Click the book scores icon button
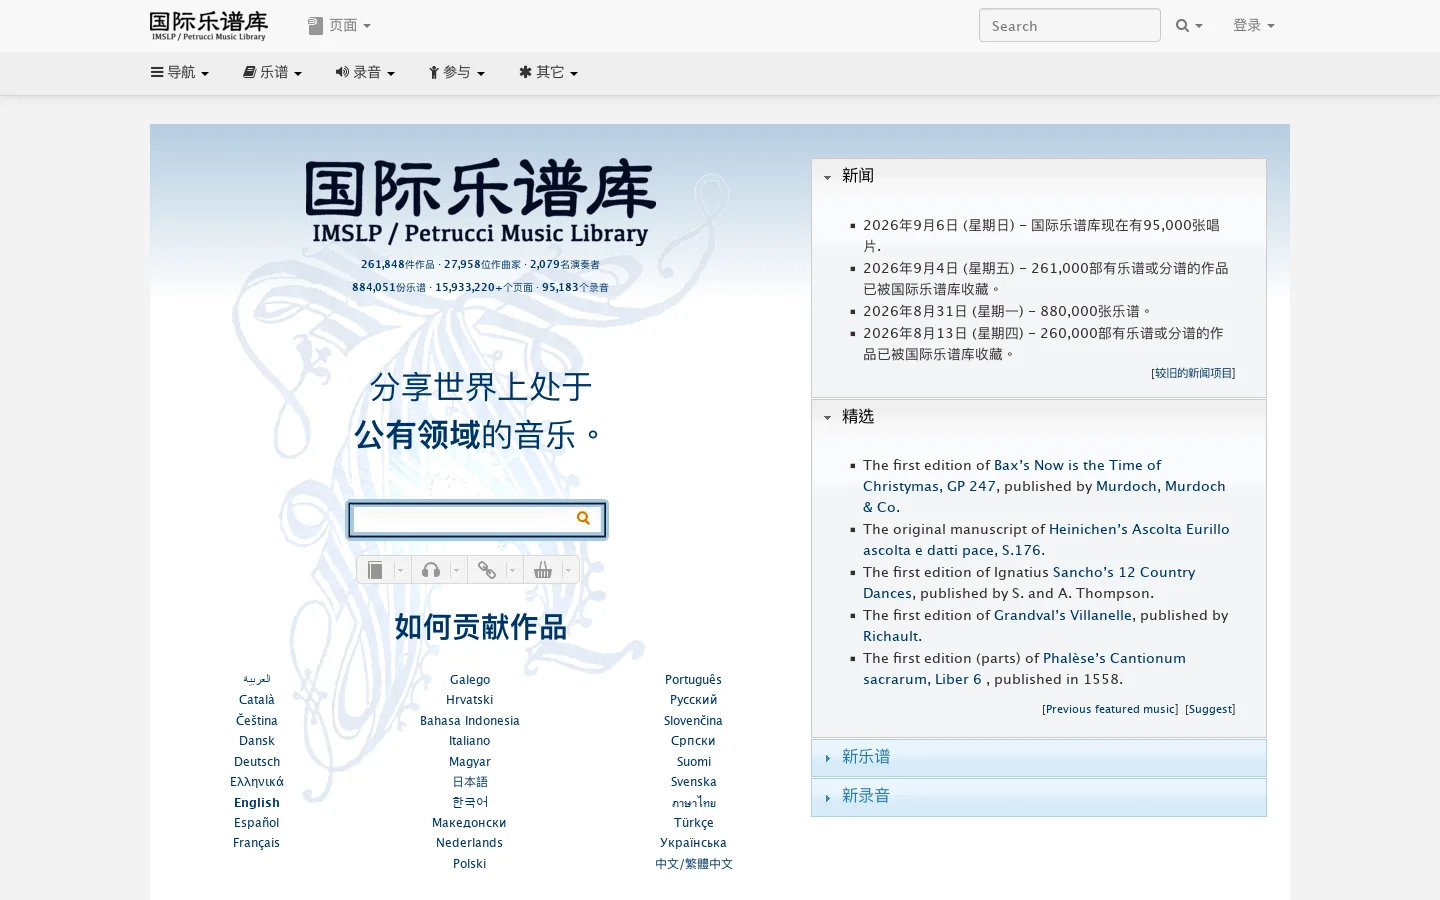Viewport: 1440px width, 900px height. [375, 570]
